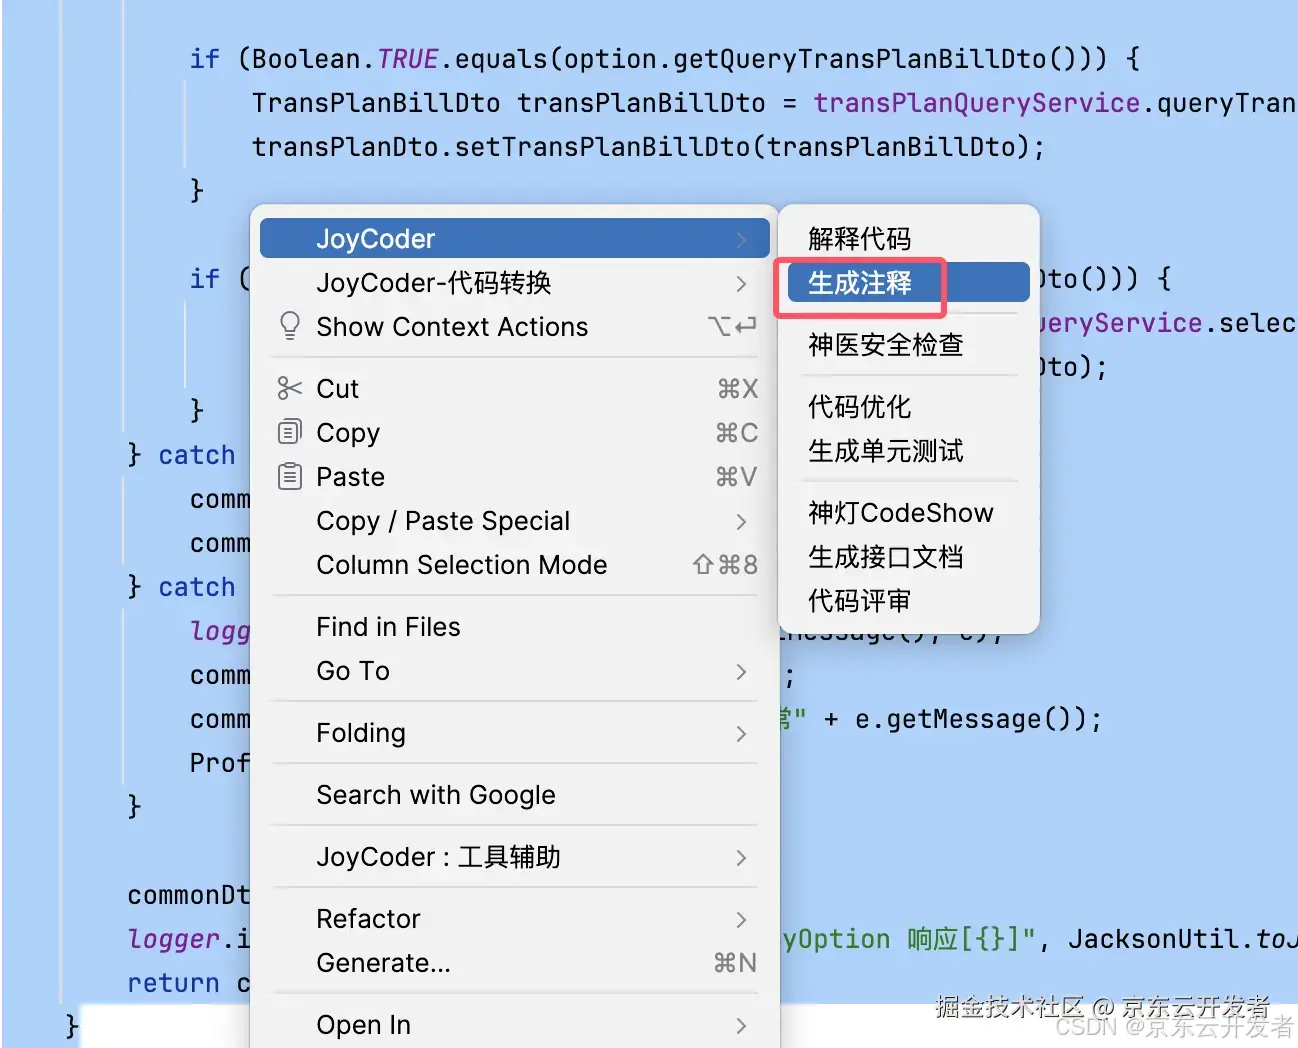Open JoyCoder : 工具辅助 submenu
Viewport: 1298px width, 1048px height.
tap(514, 857)
